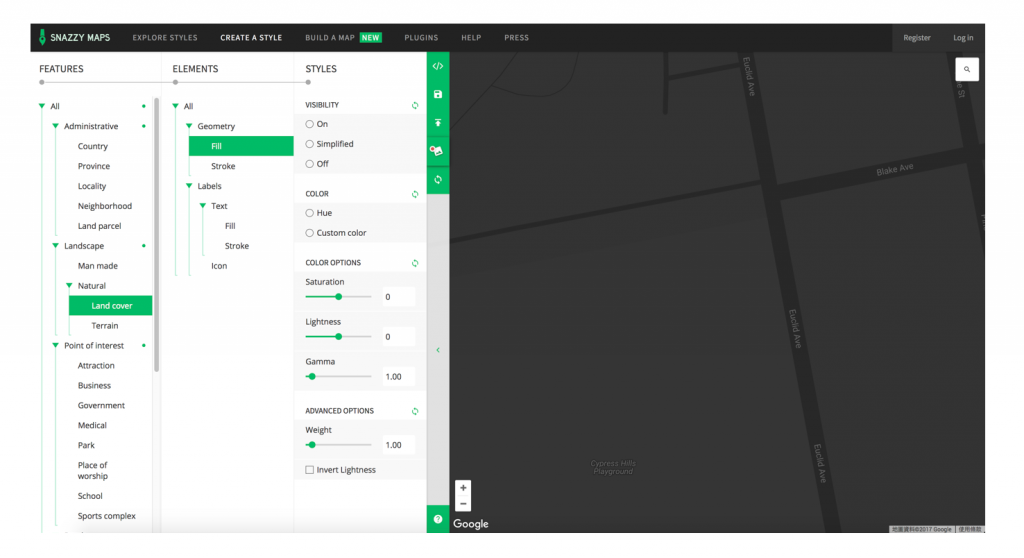Zoom out the map with minus button
Viewport: 1024px width, 558px height.
463,504
